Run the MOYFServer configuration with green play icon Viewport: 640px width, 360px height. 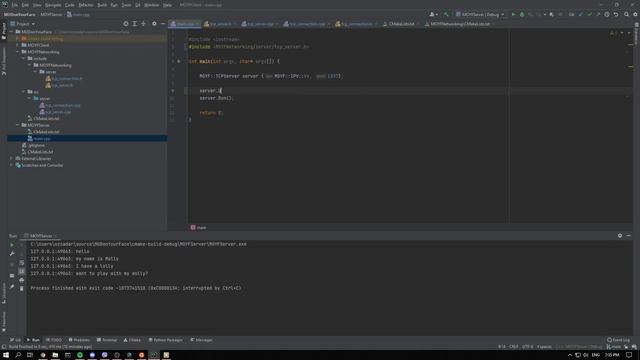[513, 14]
